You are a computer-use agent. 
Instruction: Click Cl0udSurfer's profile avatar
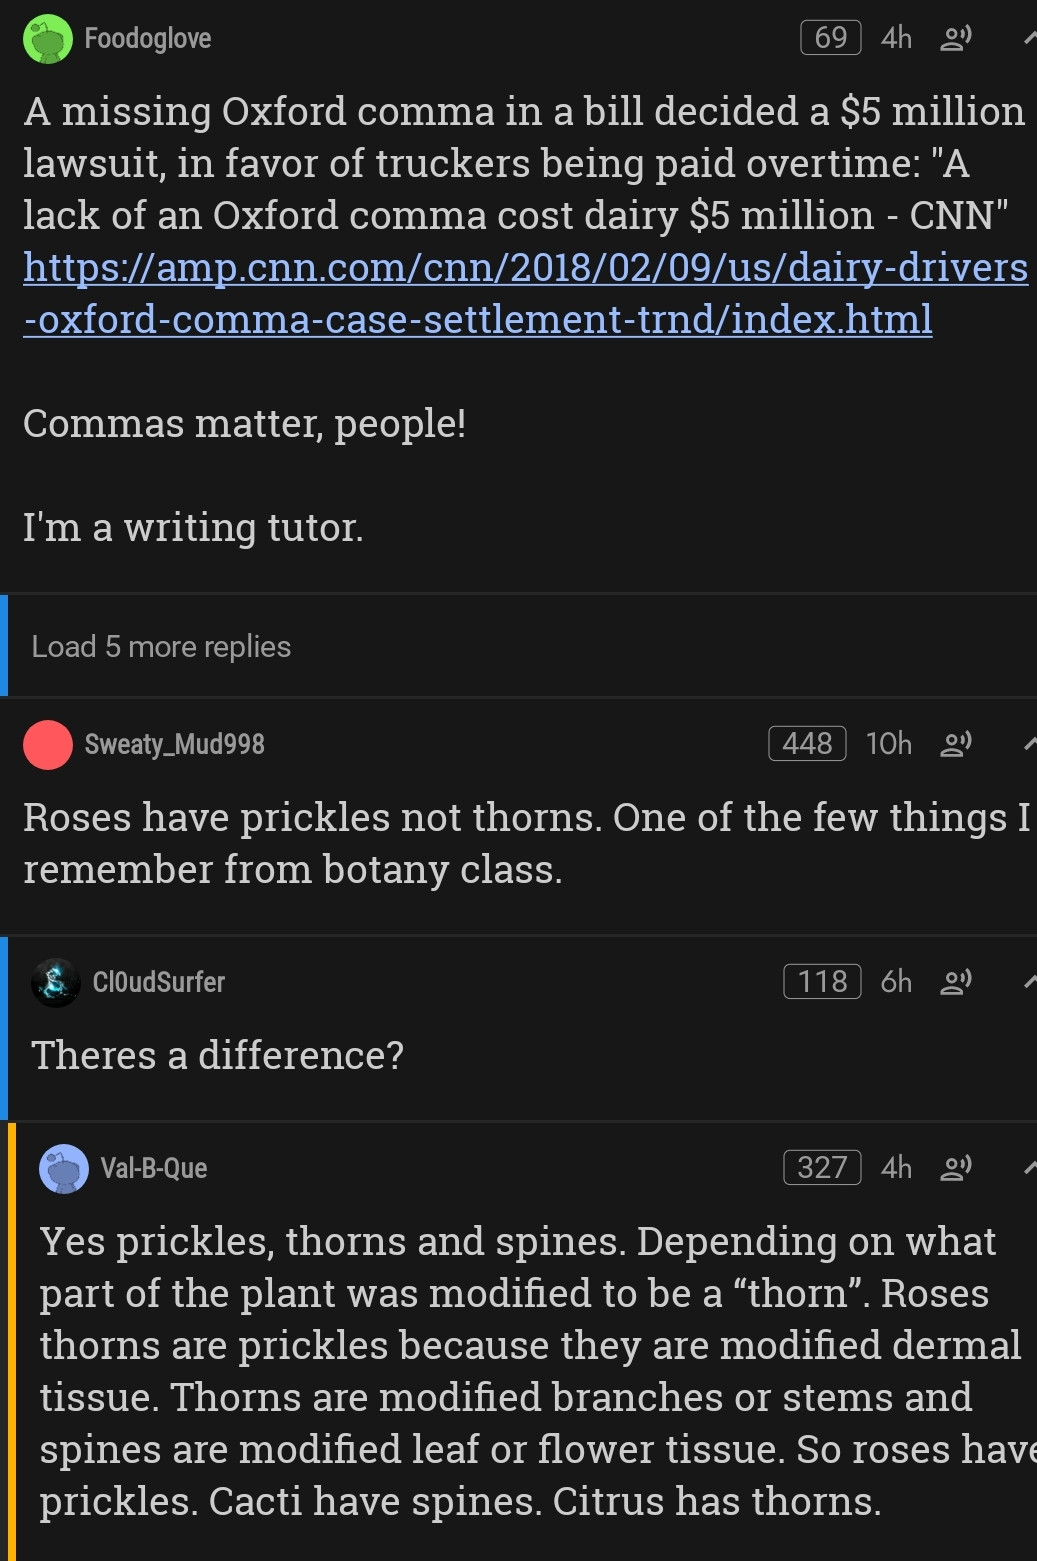click(x=56, y=982)
